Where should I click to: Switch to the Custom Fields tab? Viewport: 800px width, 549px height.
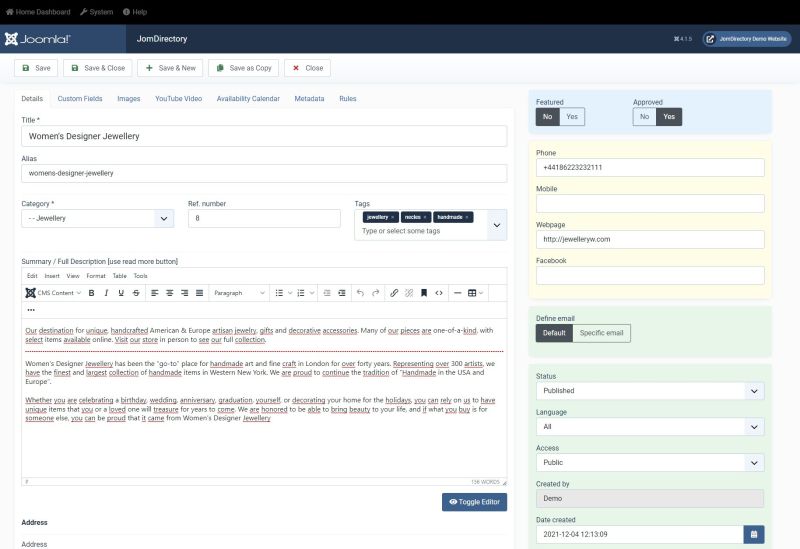pos(80,99)
